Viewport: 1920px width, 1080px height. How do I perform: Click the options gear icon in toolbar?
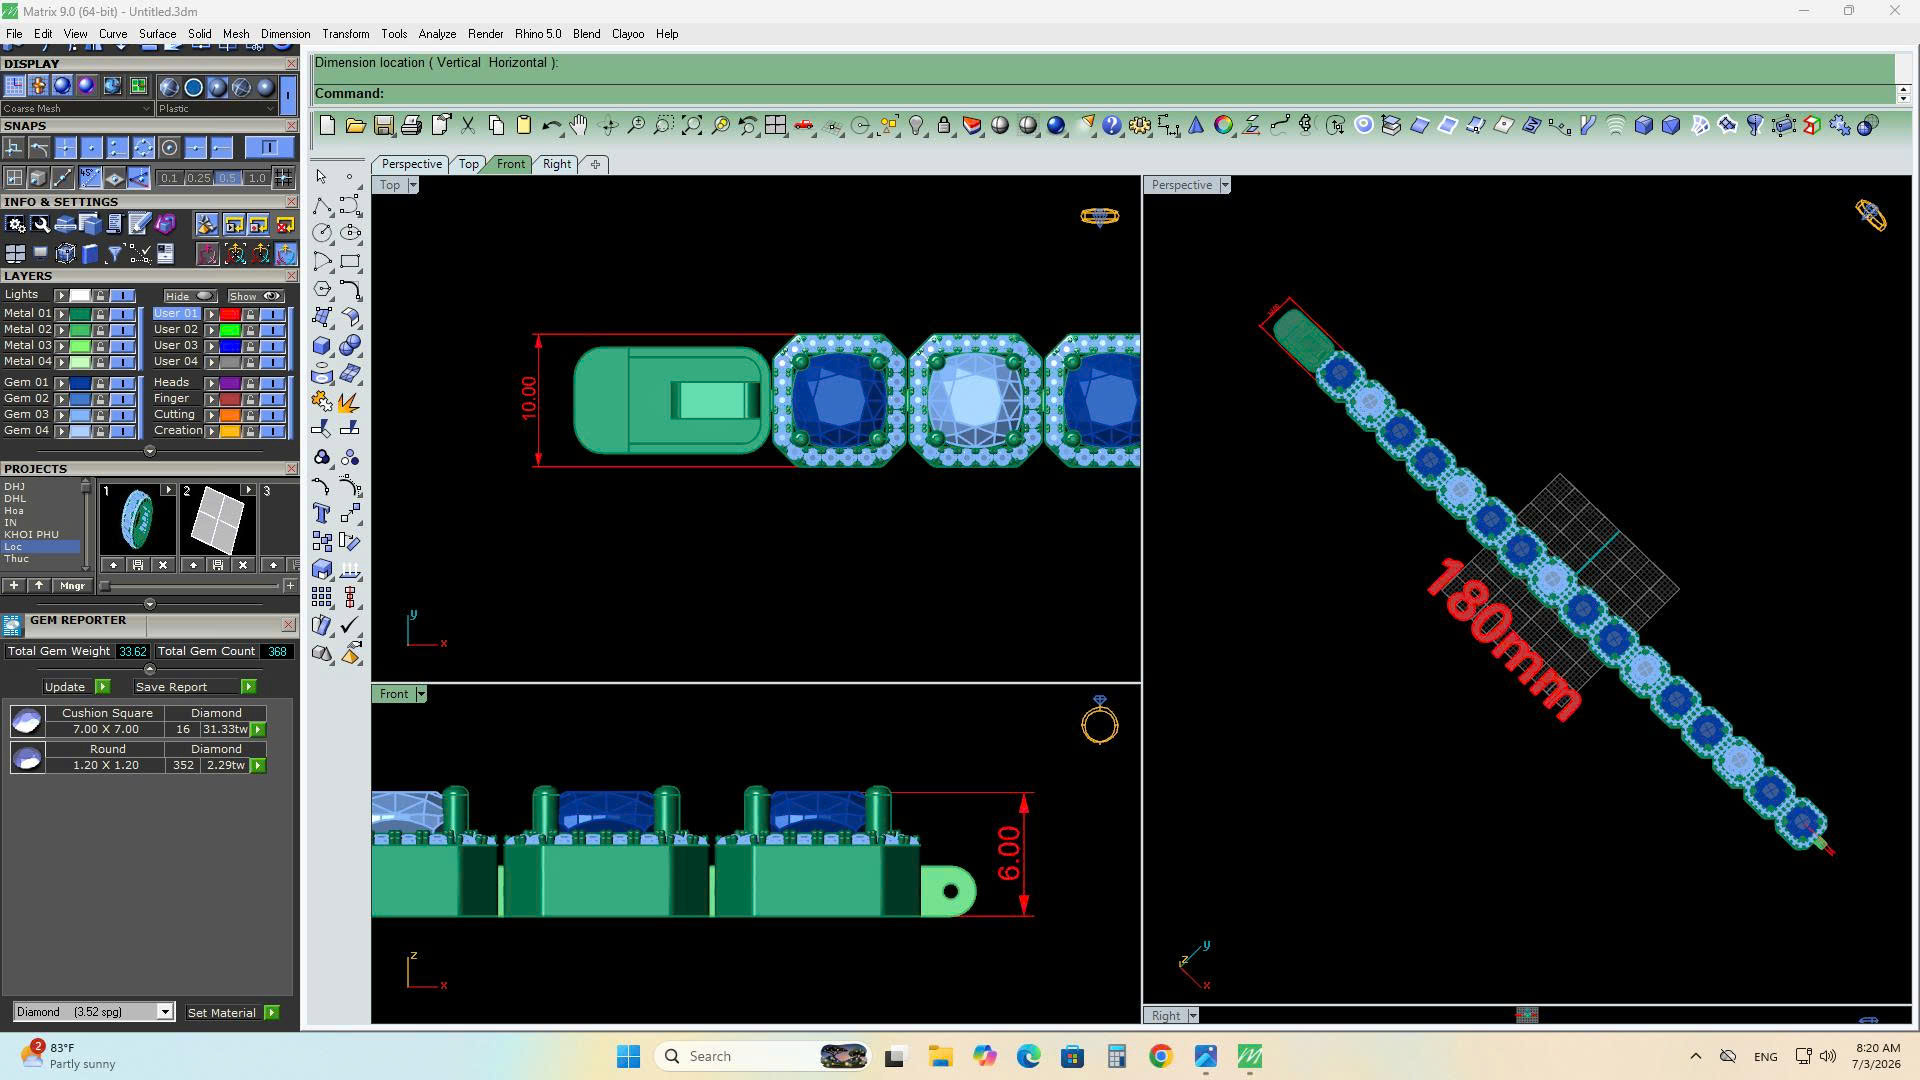1139,125
